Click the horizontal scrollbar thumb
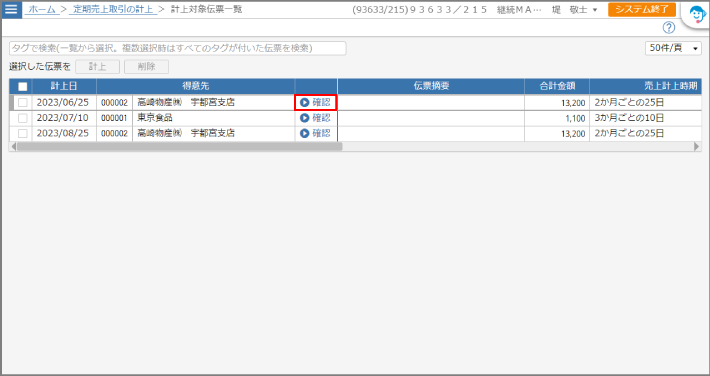The width and height of the screenshot is (710, 376). [x=179, y=147]
